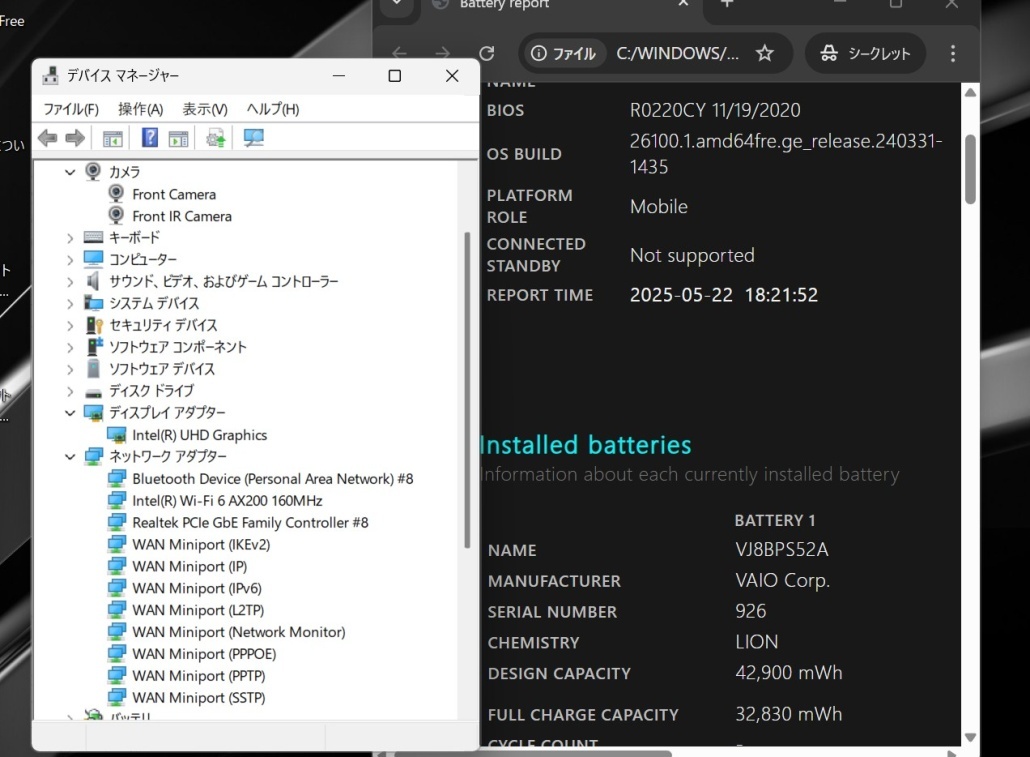The width and height of the screenshot is (1030, 757).
Task: Click the browser scrollbar down arrow
Action: coord(970,737)
